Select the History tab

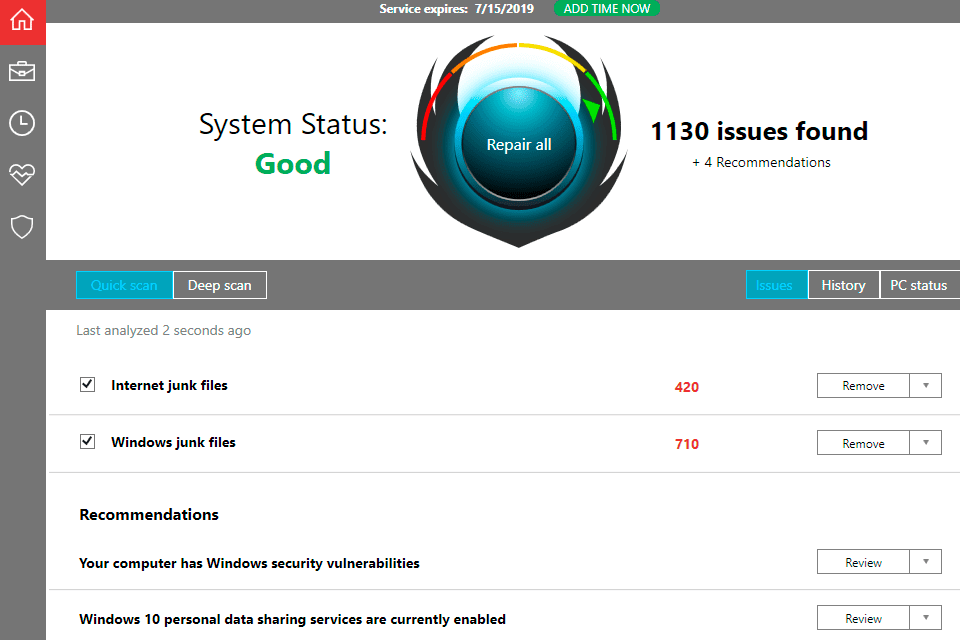844,285
